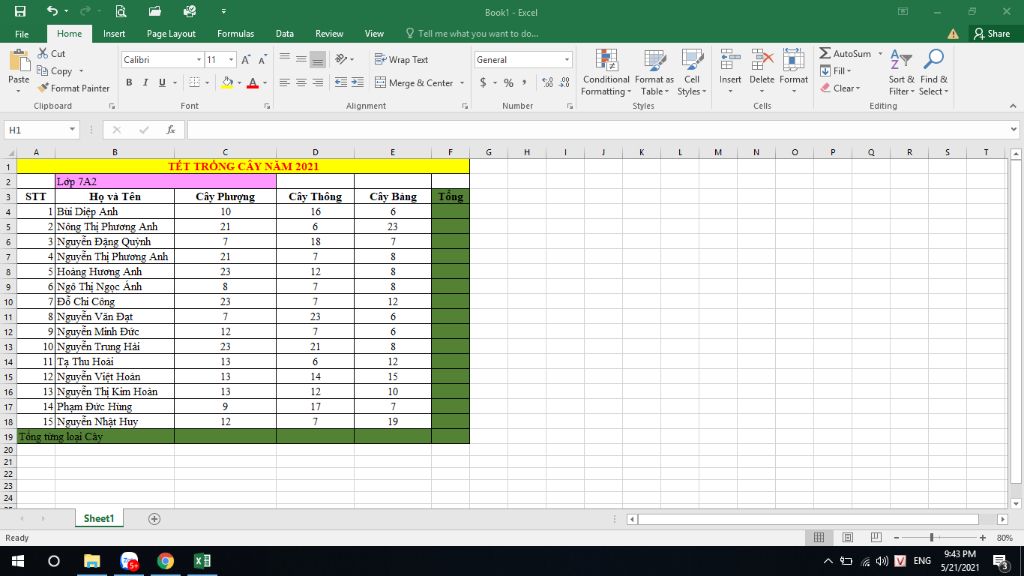Switch to the Page Layout tab
Screen dimensions: 1024x576
tap(170, 34)
